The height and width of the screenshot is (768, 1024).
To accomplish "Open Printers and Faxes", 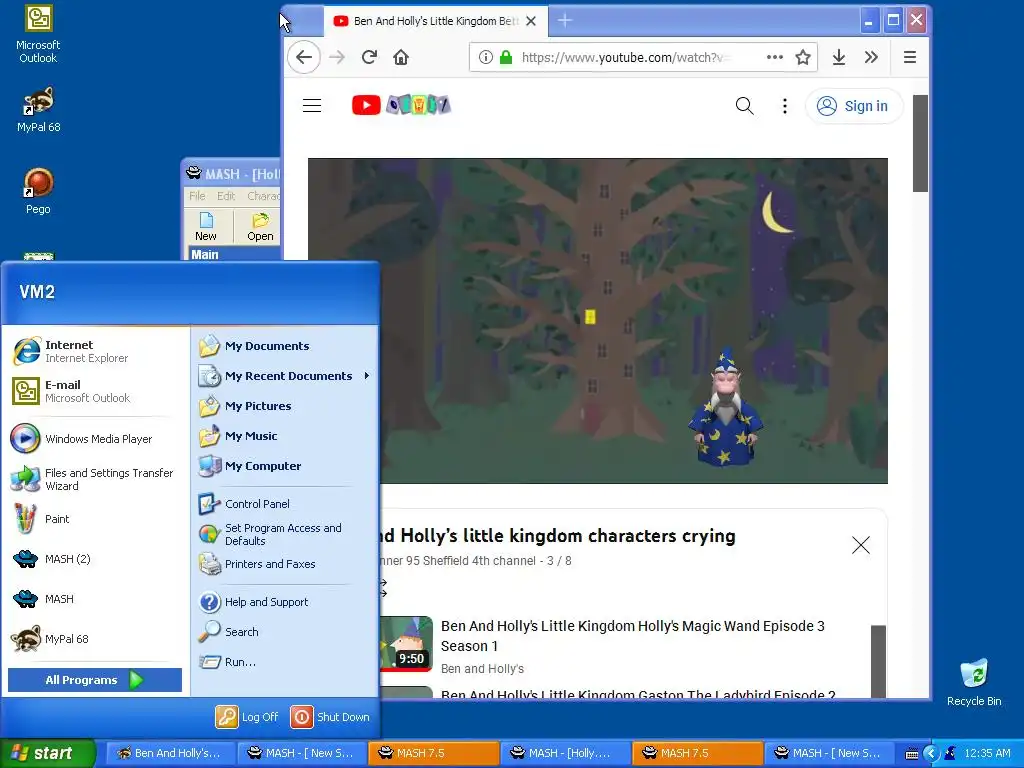I will (285, 564).
